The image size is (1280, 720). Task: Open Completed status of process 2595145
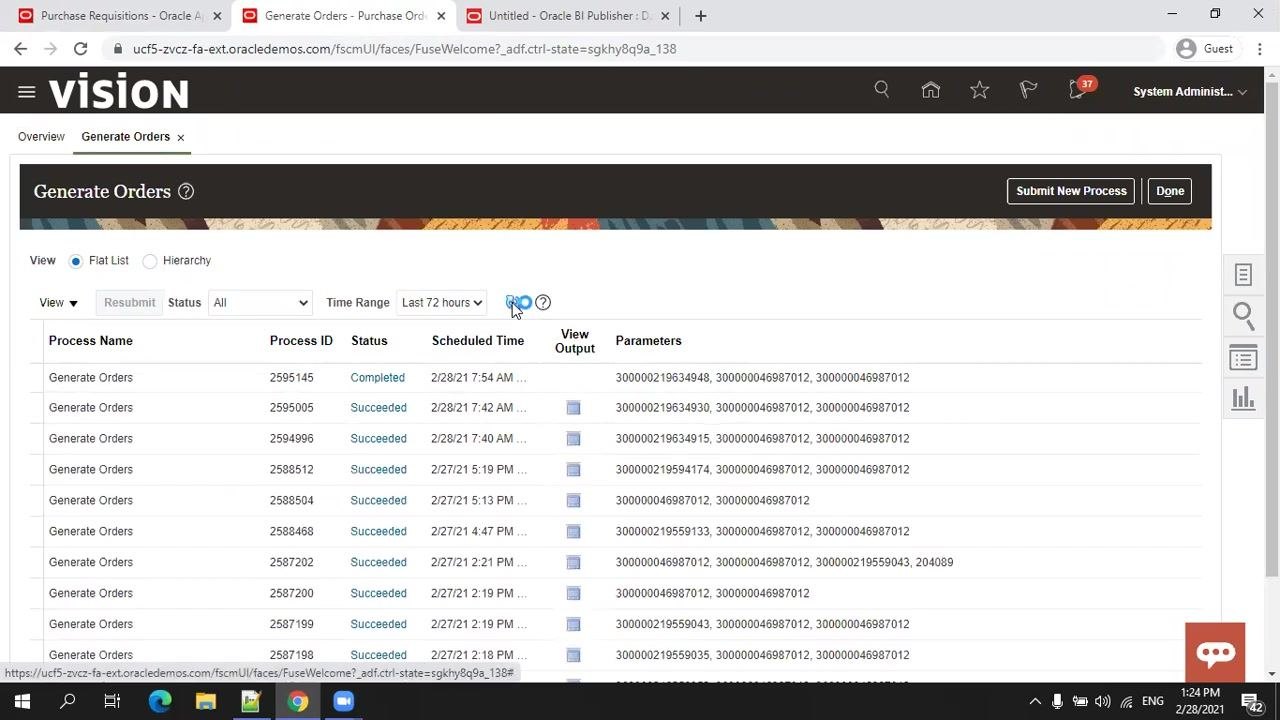click(378, 378)
